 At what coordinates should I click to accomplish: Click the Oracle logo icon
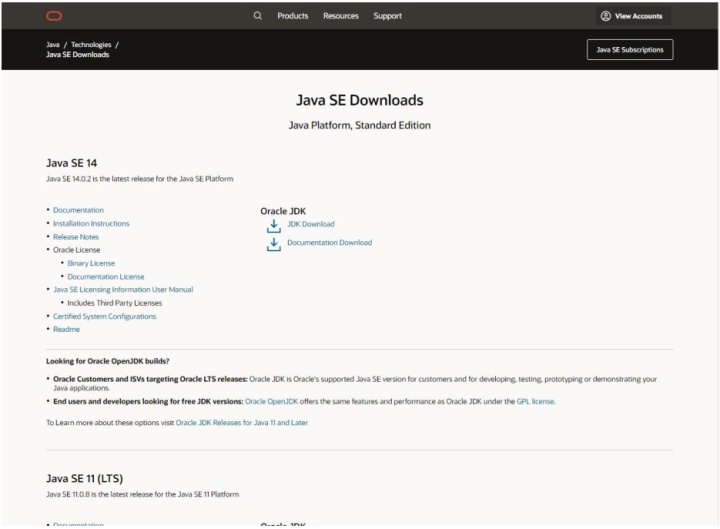(x=54, y=16)
